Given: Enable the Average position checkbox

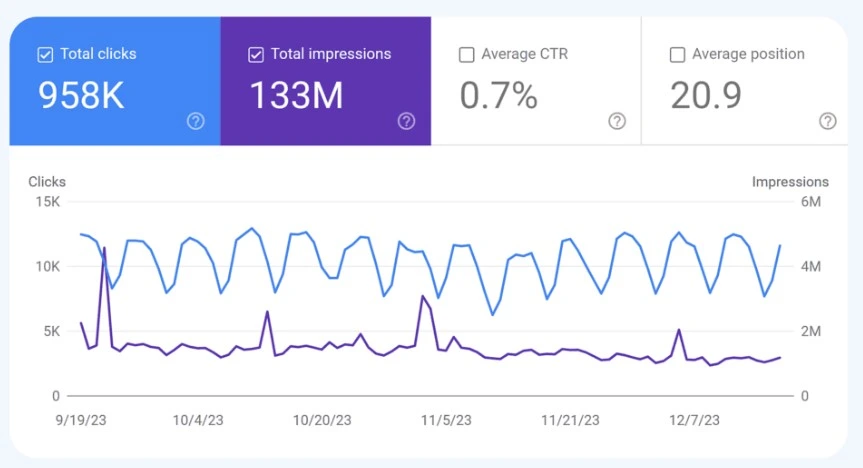Looking at the screenshot, I should [x=678, y=55].
